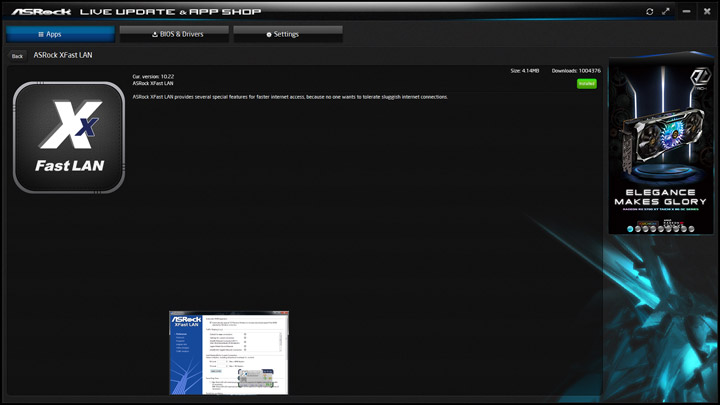Select the second banner carousel dot
The height and width of the screenshot is (405, 720).
[x=638, y=229]
